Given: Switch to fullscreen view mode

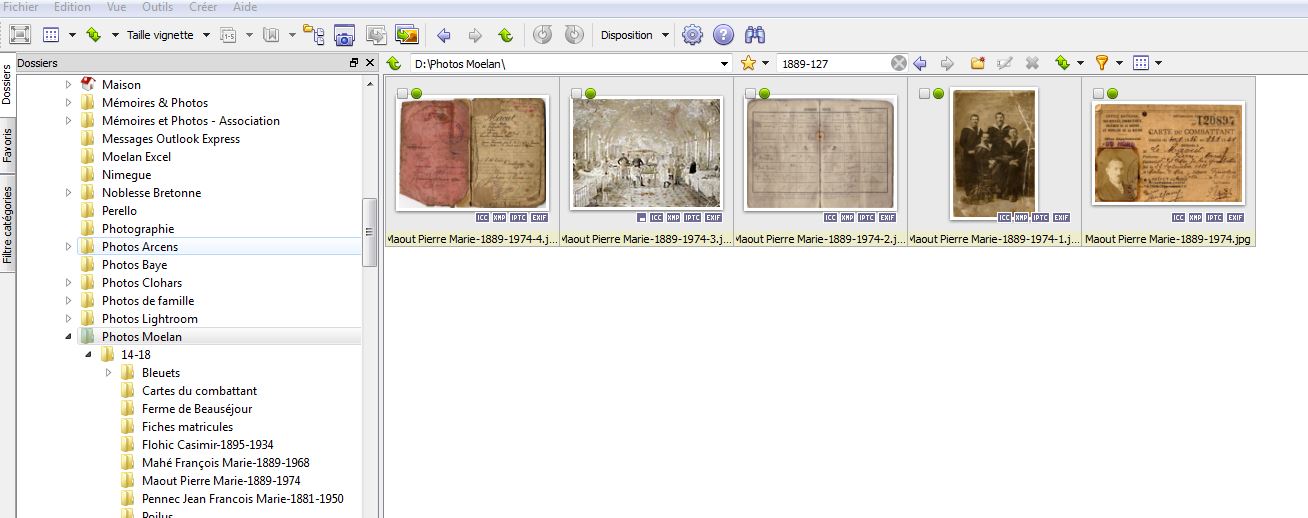Looking at the screenshot, I should click(x=20, y=35).
